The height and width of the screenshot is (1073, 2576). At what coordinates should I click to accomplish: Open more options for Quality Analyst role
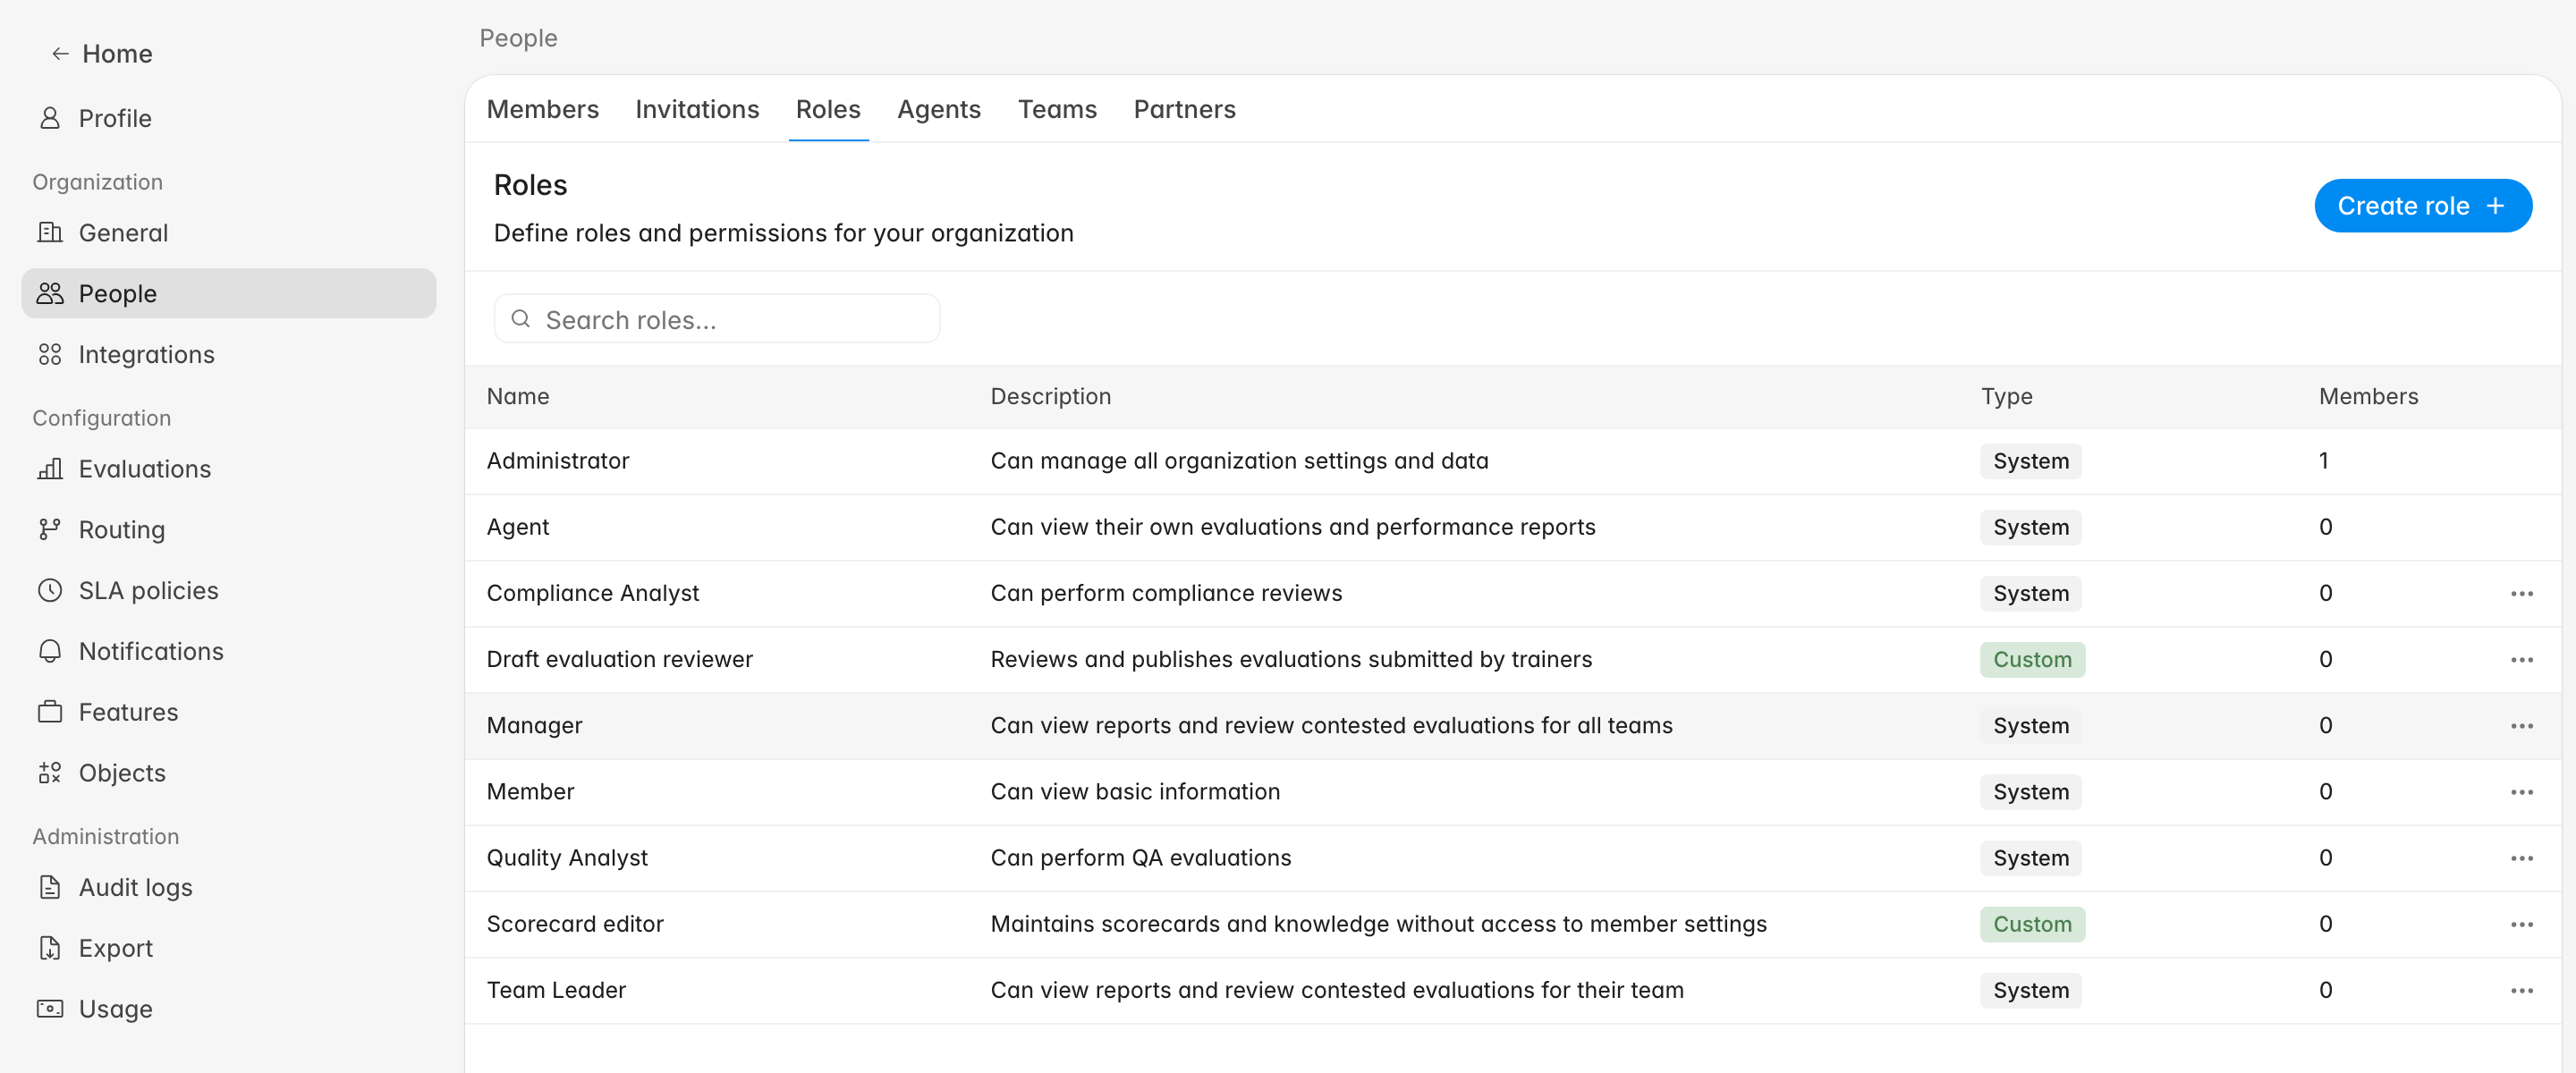click(x=2521, y=857)
